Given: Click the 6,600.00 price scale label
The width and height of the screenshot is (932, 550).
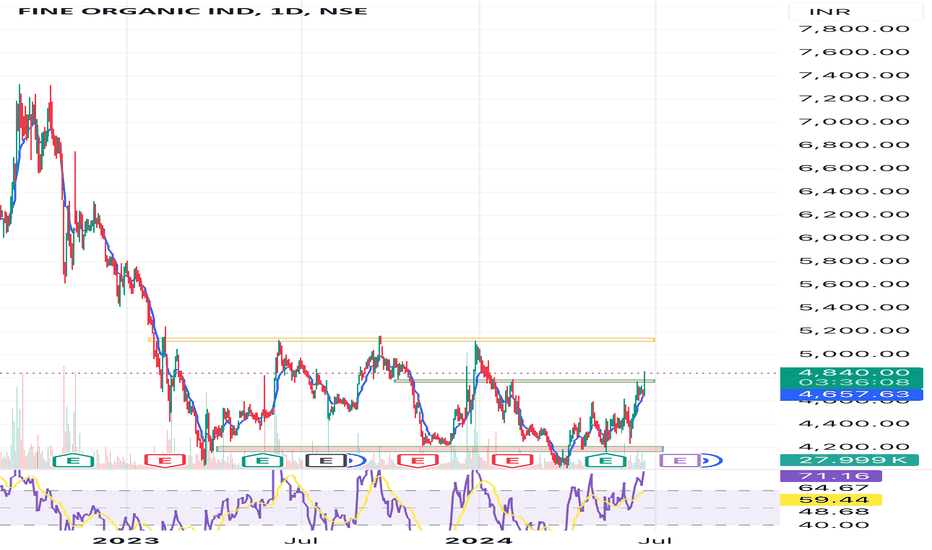Looking at the screenshot, I should pos(854,168).
